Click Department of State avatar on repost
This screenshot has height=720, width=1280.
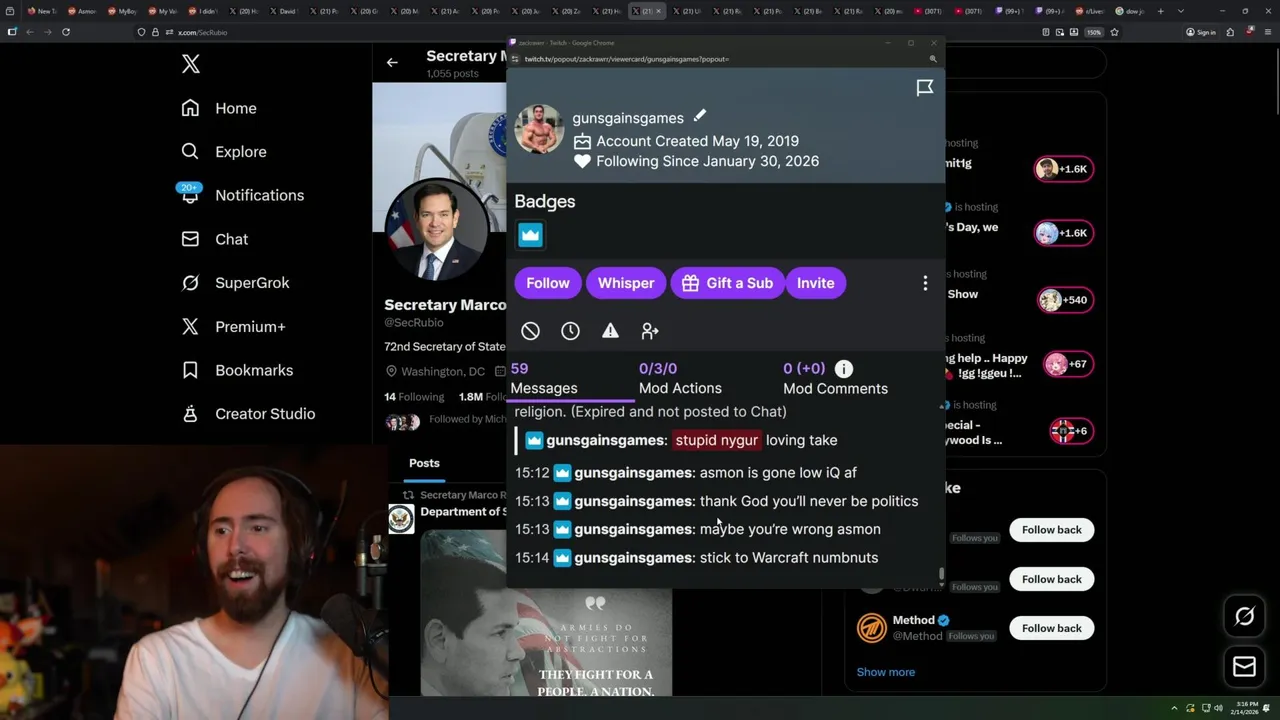(x=401, y=519)
